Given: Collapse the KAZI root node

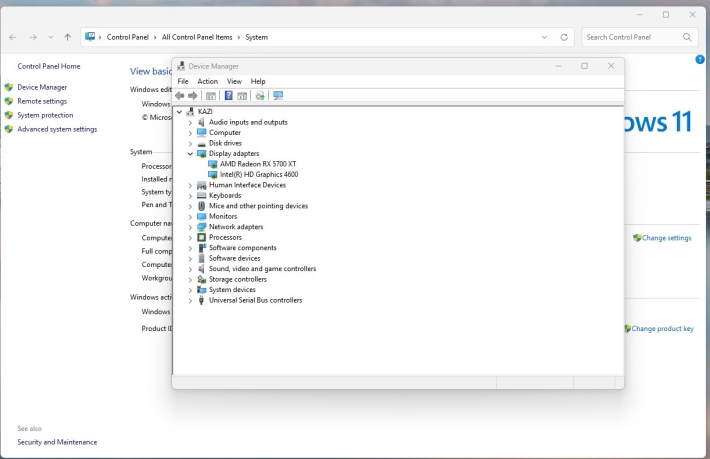Looking at the screenshot, I should pyautogui.click(x=179, y=111).
